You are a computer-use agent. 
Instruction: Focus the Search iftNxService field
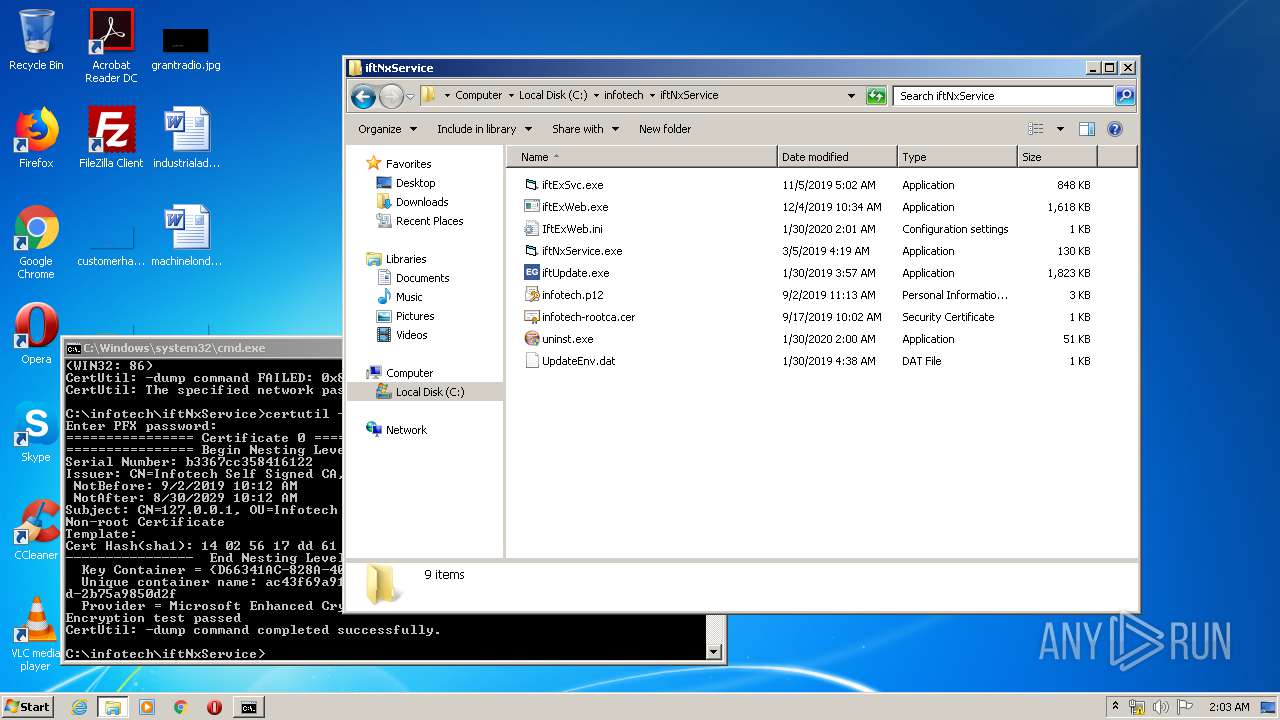click(x=1003, y=96)
